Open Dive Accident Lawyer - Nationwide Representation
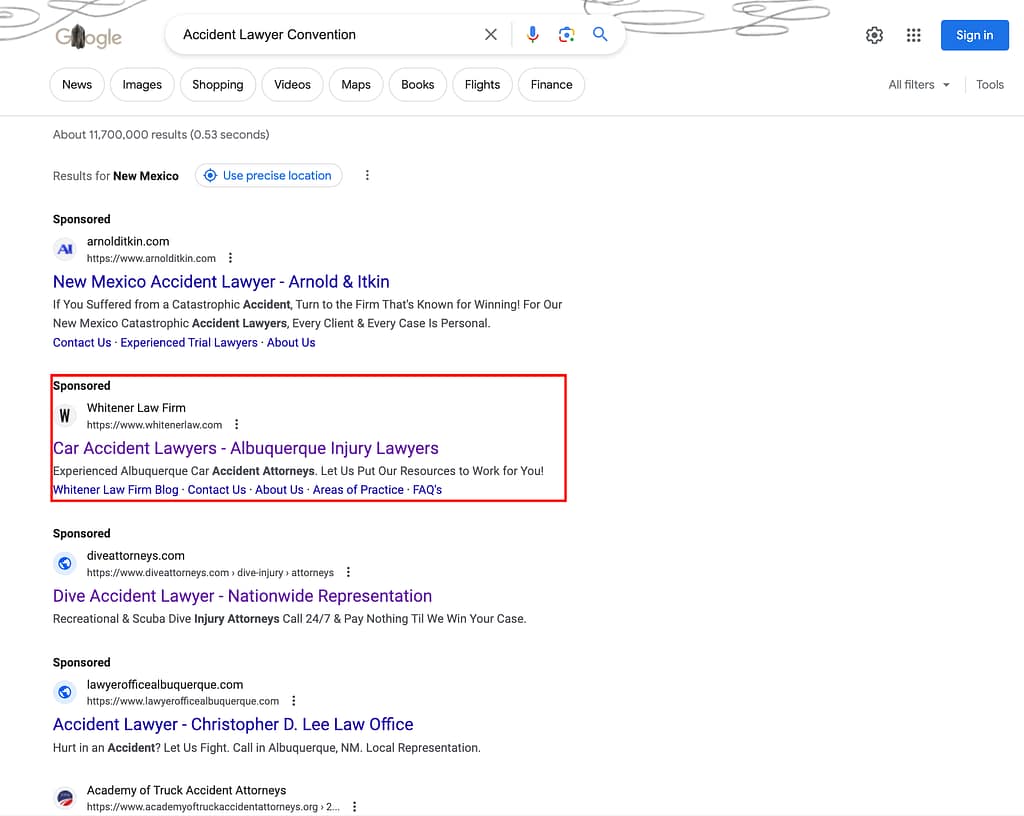 click(242, 596)
